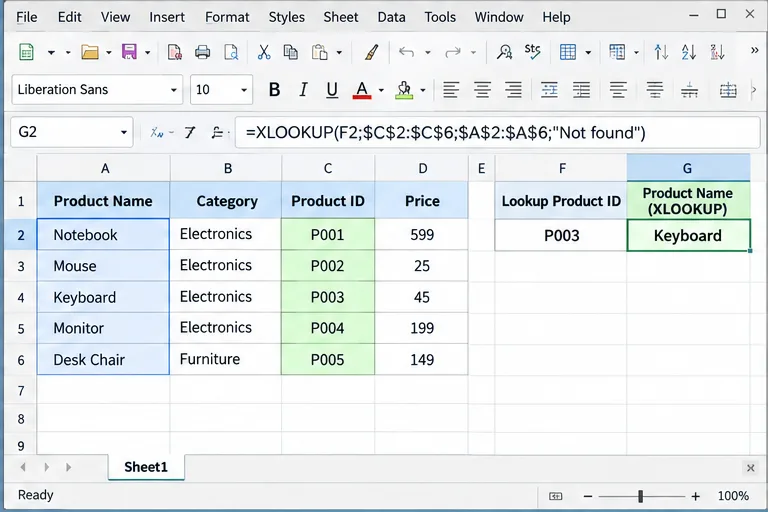Click the Sort Descending icon
This screenshot has width=768, height=512.
tap(717, 52)
